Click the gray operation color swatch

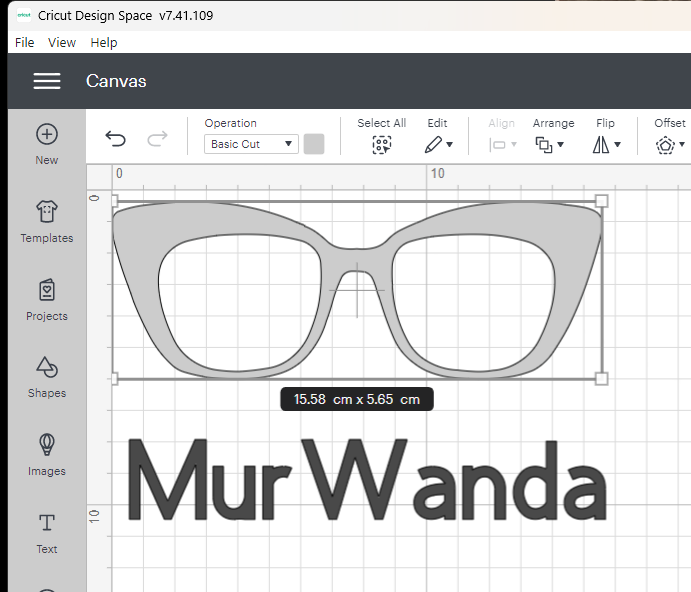click(314, 144)
